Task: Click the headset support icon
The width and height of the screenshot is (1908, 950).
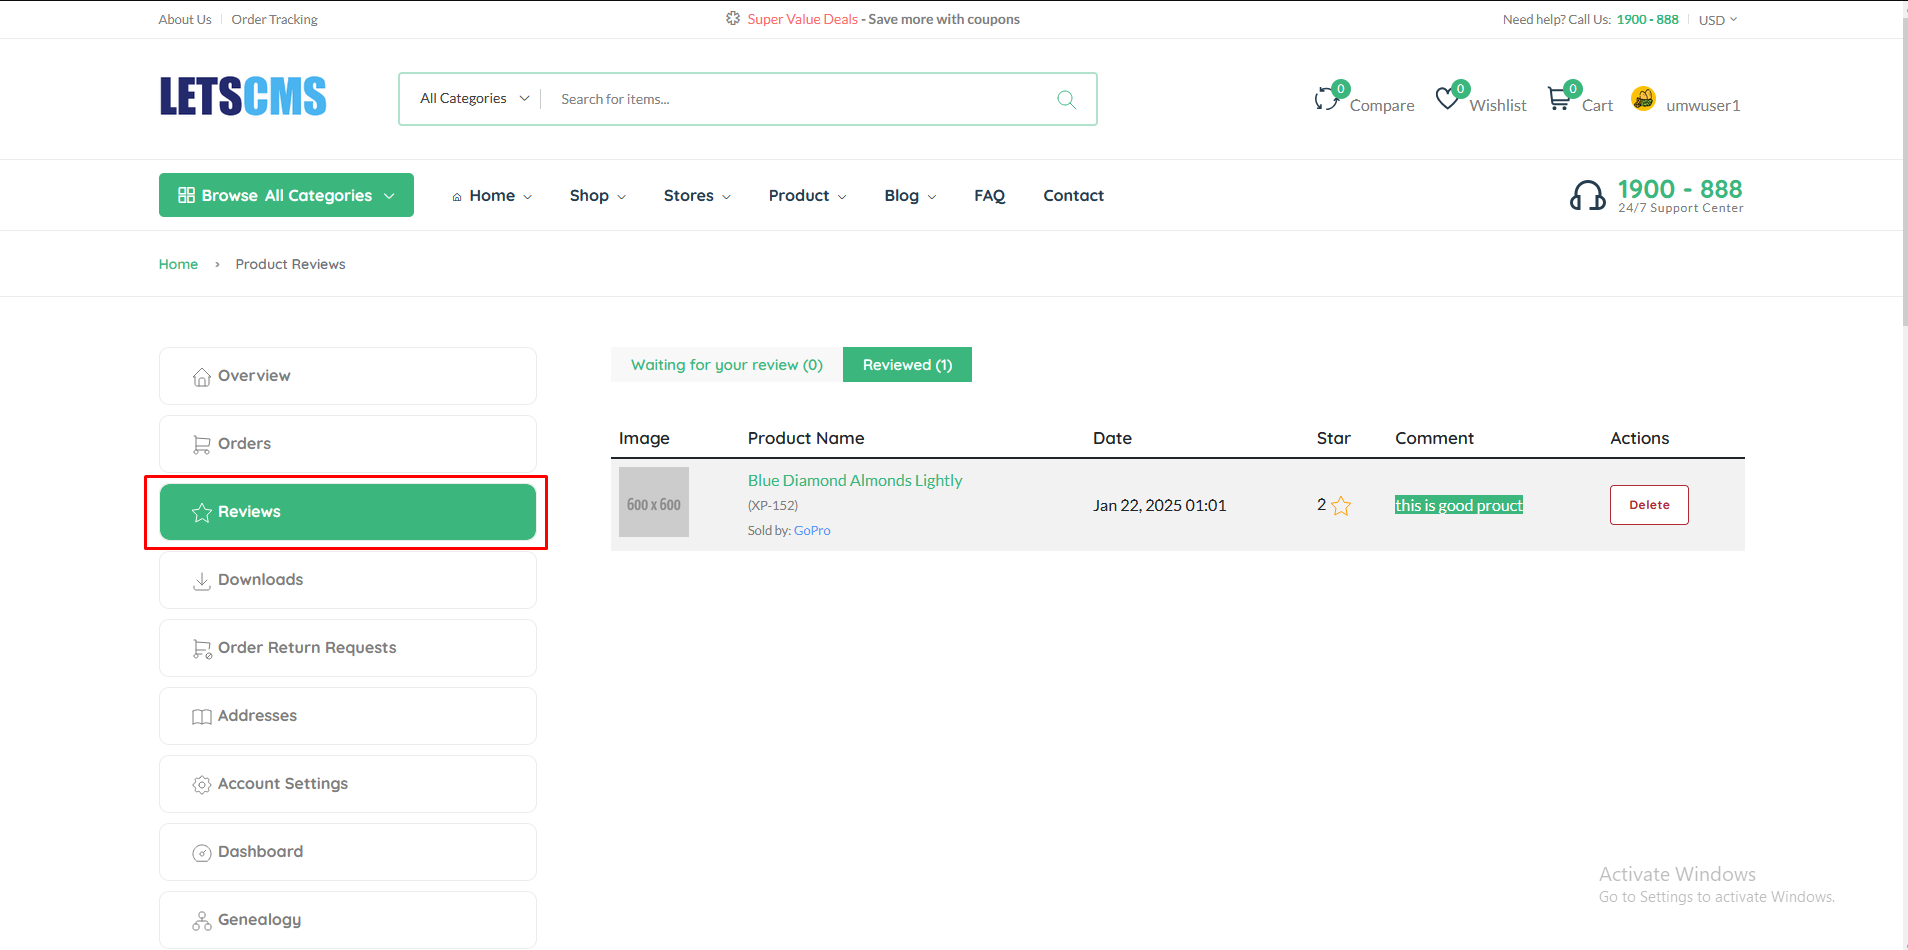Action: coord(1588,195)
